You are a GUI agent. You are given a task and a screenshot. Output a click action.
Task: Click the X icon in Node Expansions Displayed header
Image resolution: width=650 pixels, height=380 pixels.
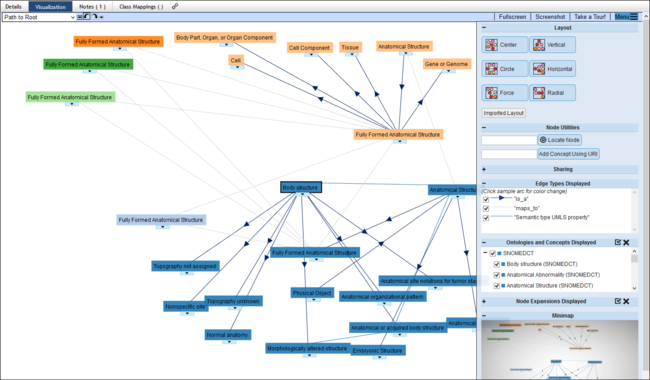(626, 301)
